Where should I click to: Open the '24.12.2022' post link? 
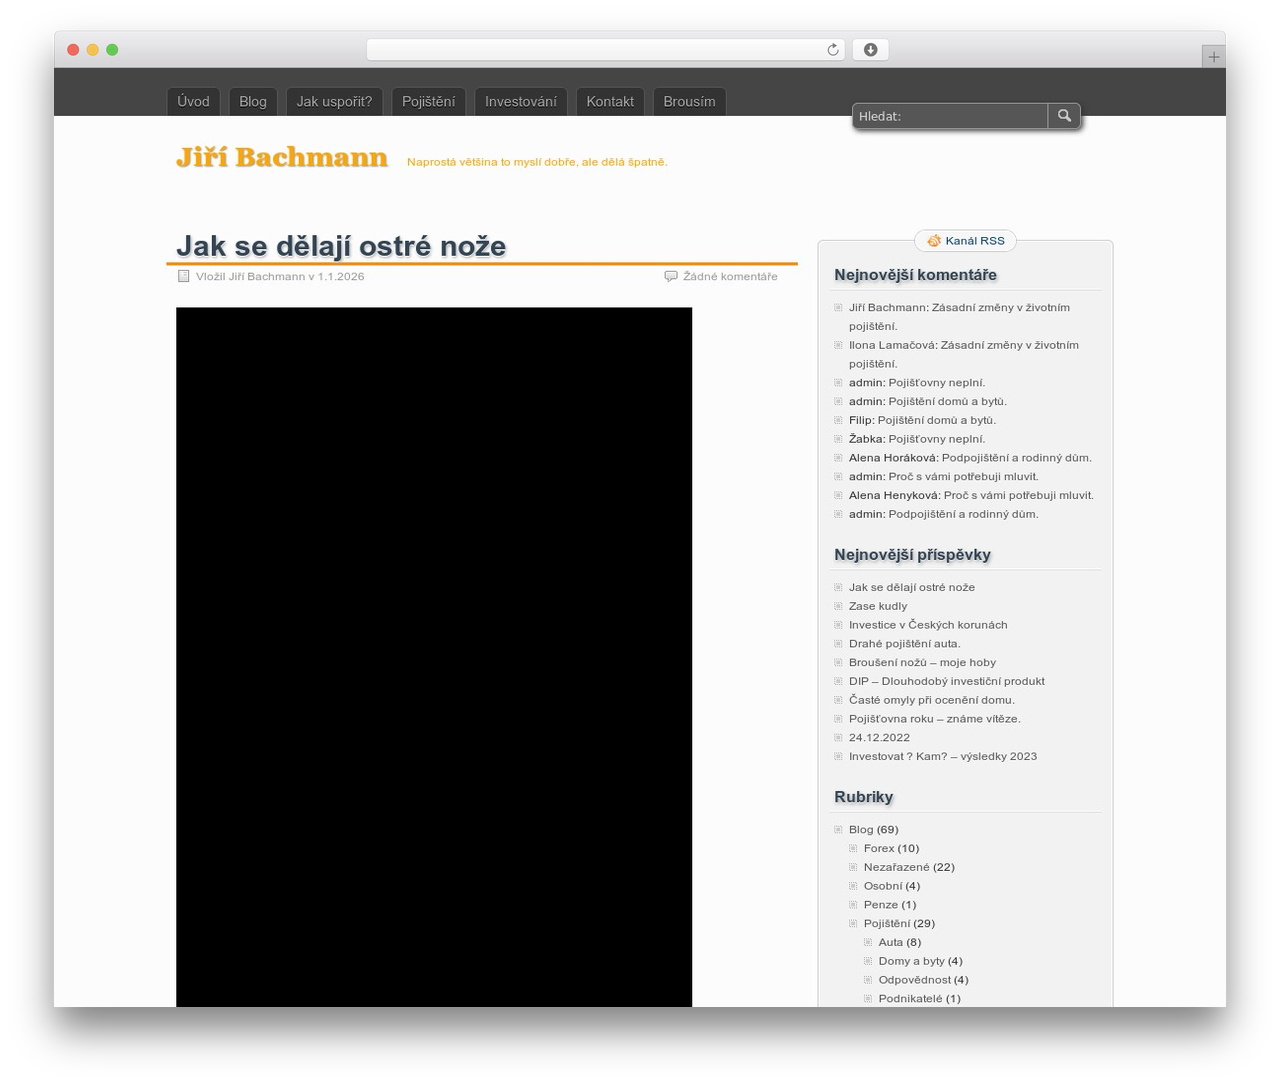coord(879,738)
